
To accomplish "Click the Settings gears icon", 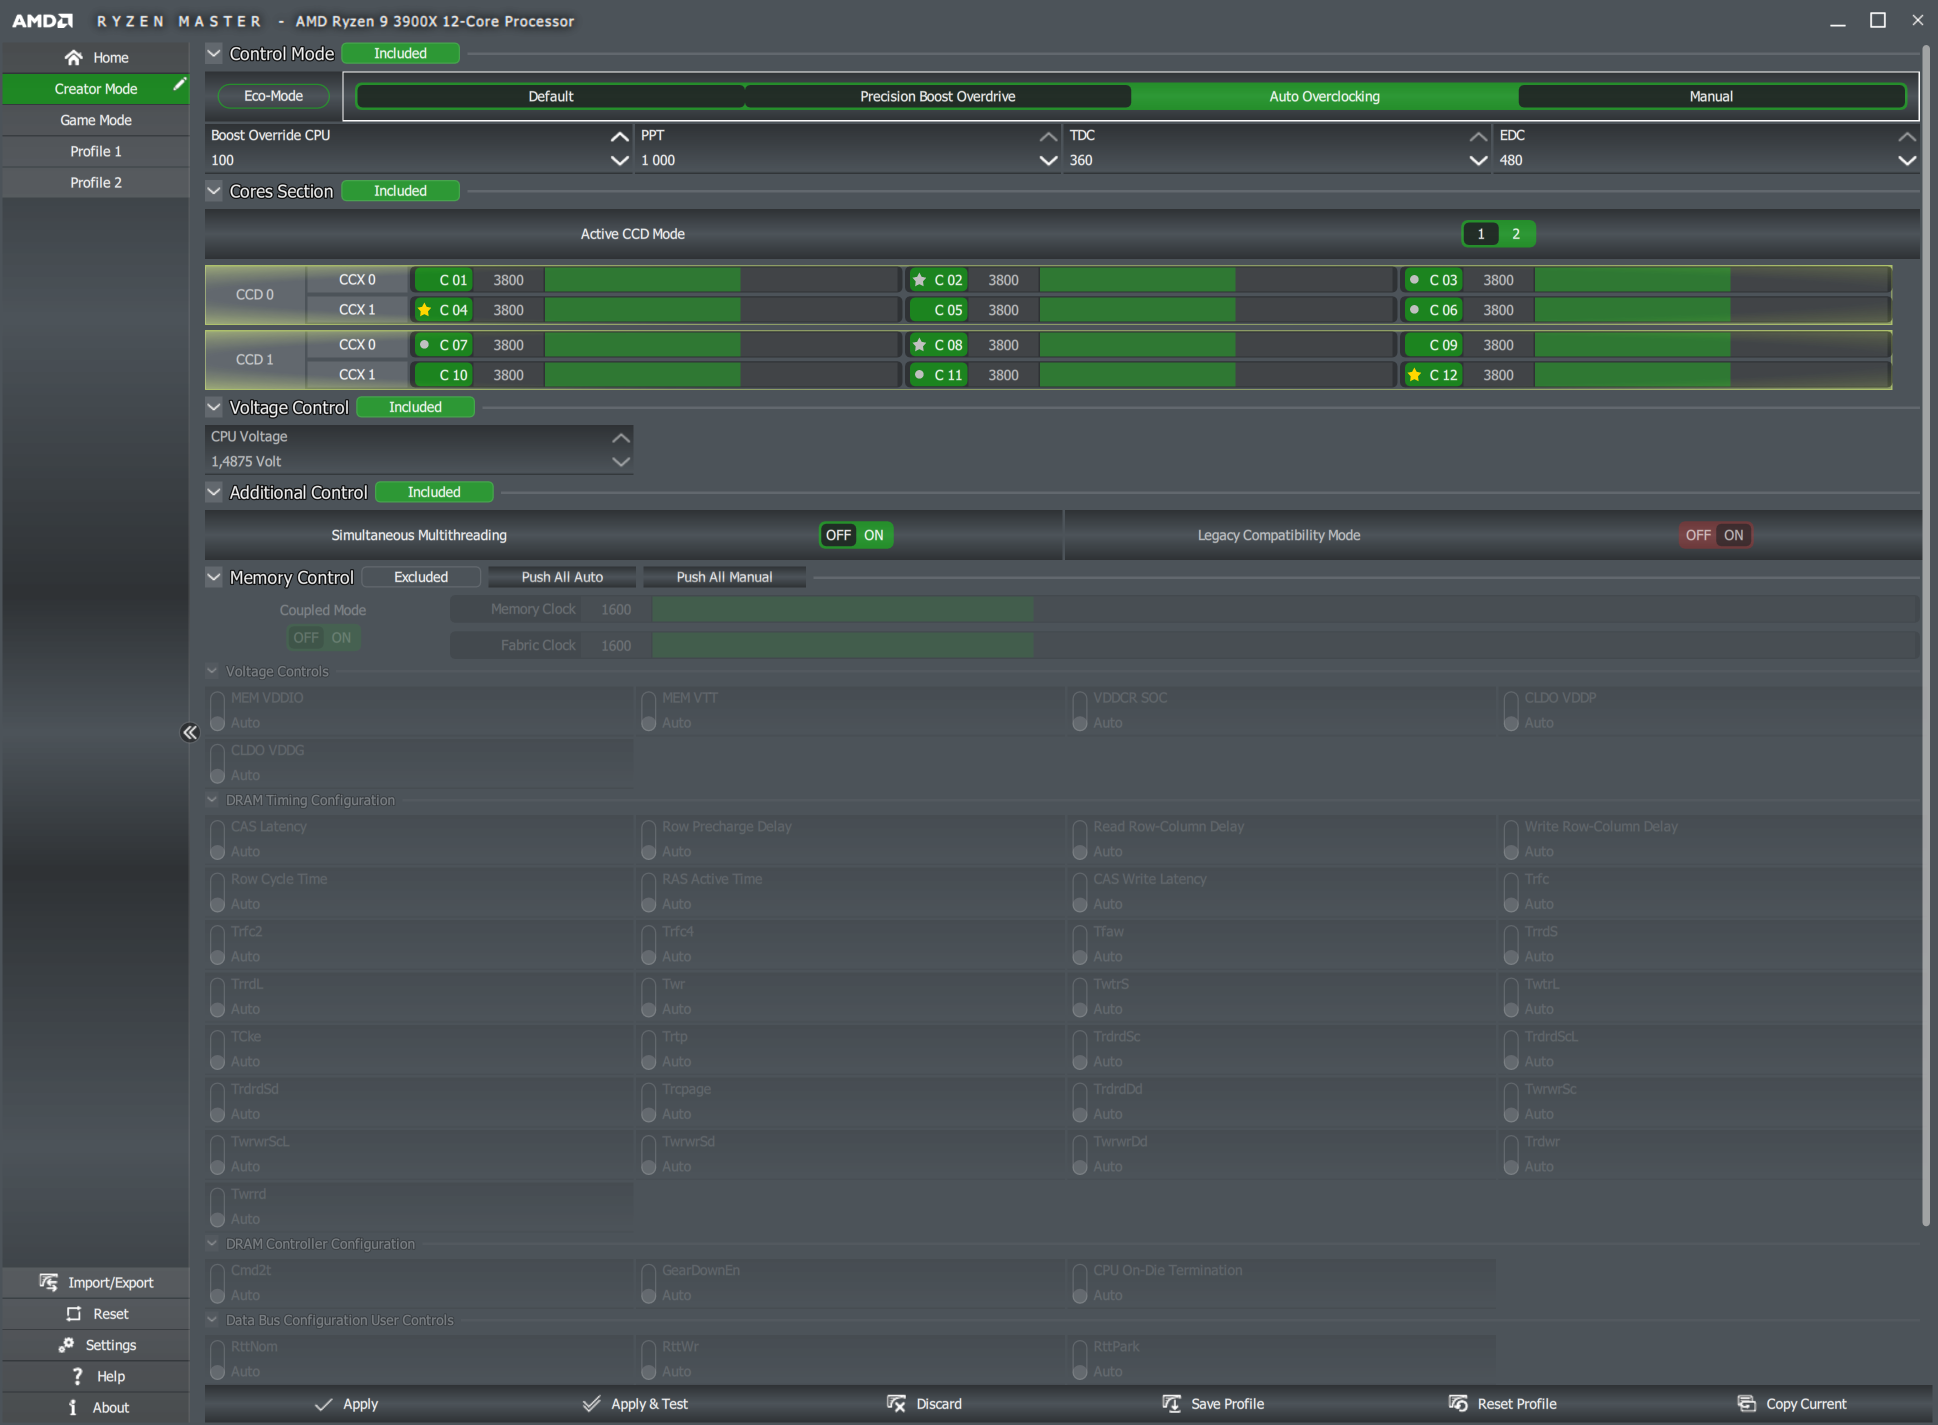I will (66, 1345).
